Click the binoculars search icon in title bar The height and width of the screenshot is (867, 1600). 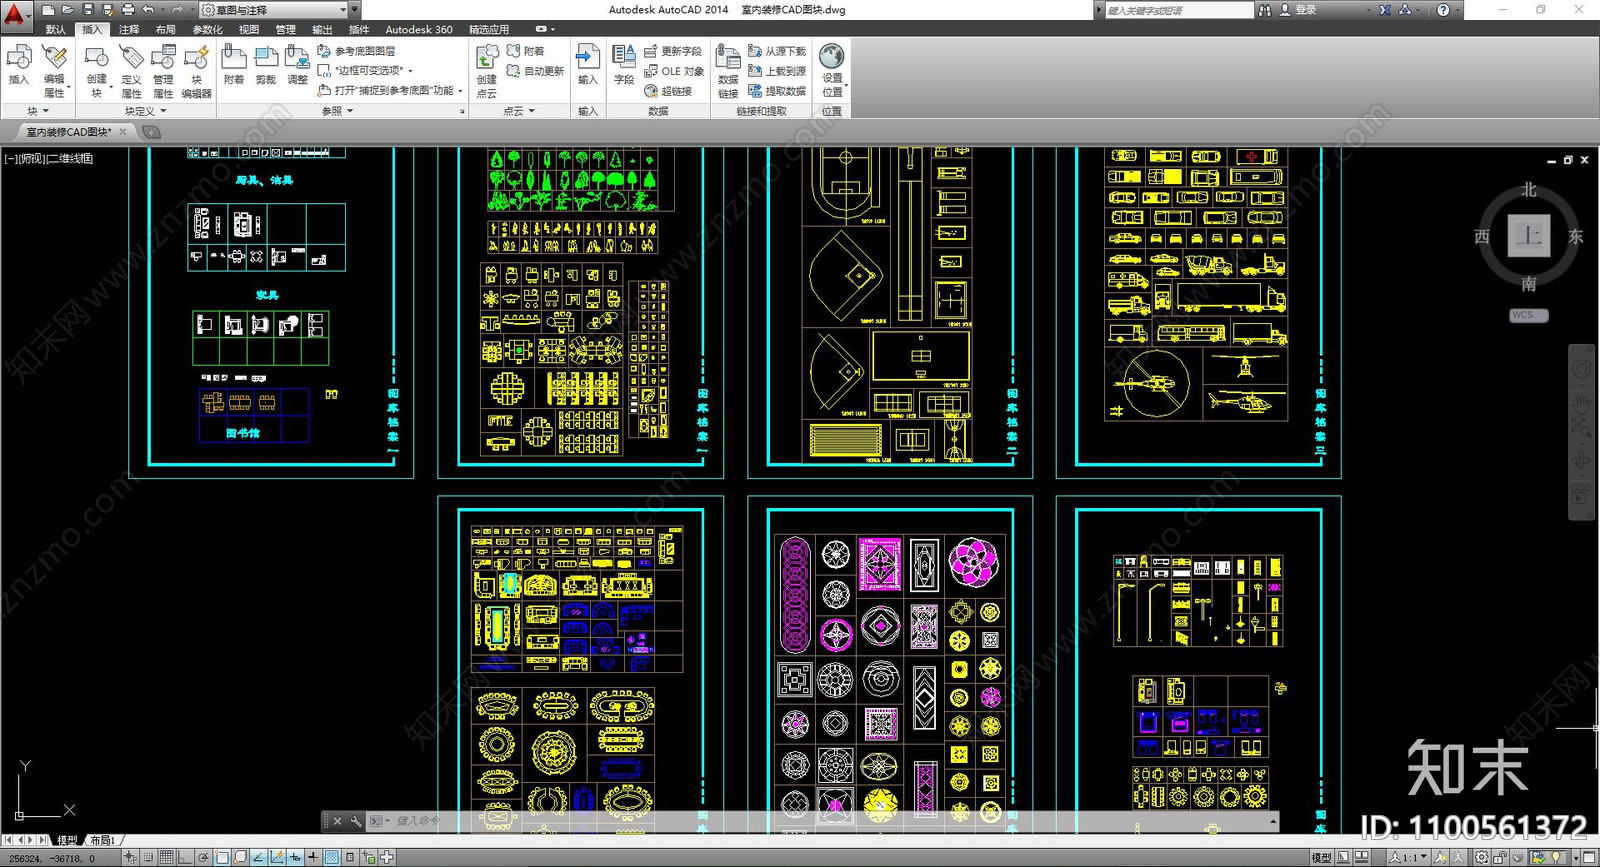click(x=1265, y=10)
